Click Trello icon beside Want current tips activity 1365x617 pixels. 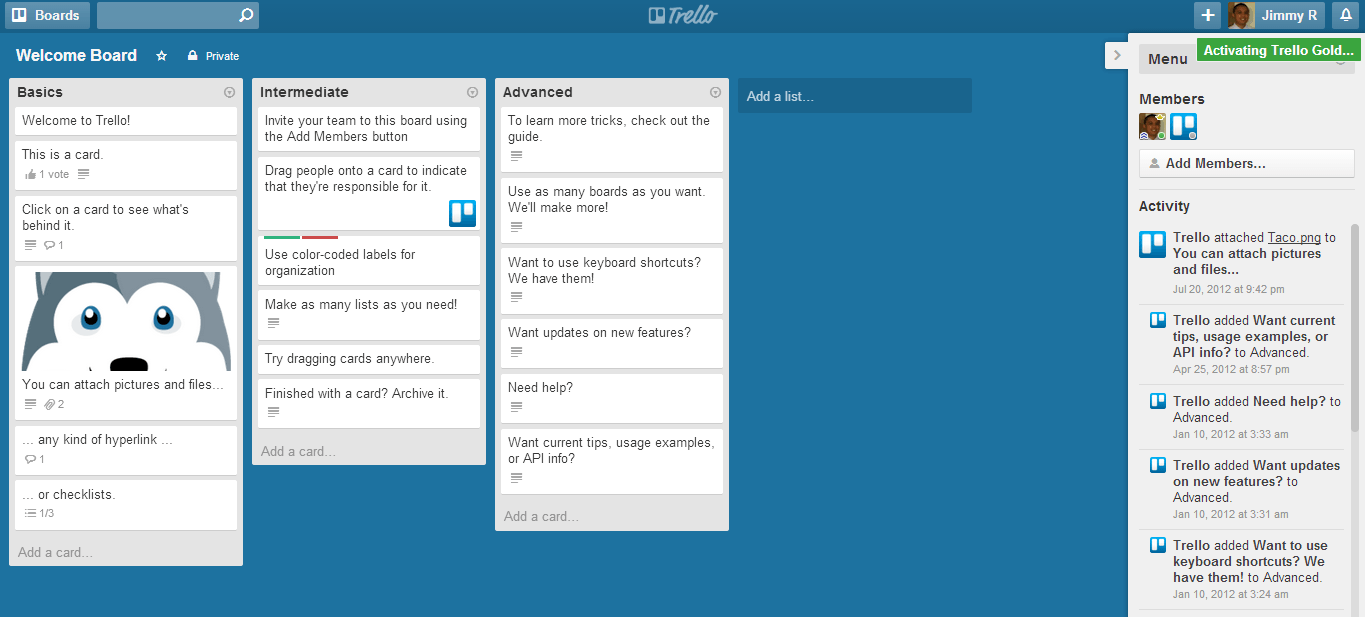pyautogui.click(x=1158, y=320)
